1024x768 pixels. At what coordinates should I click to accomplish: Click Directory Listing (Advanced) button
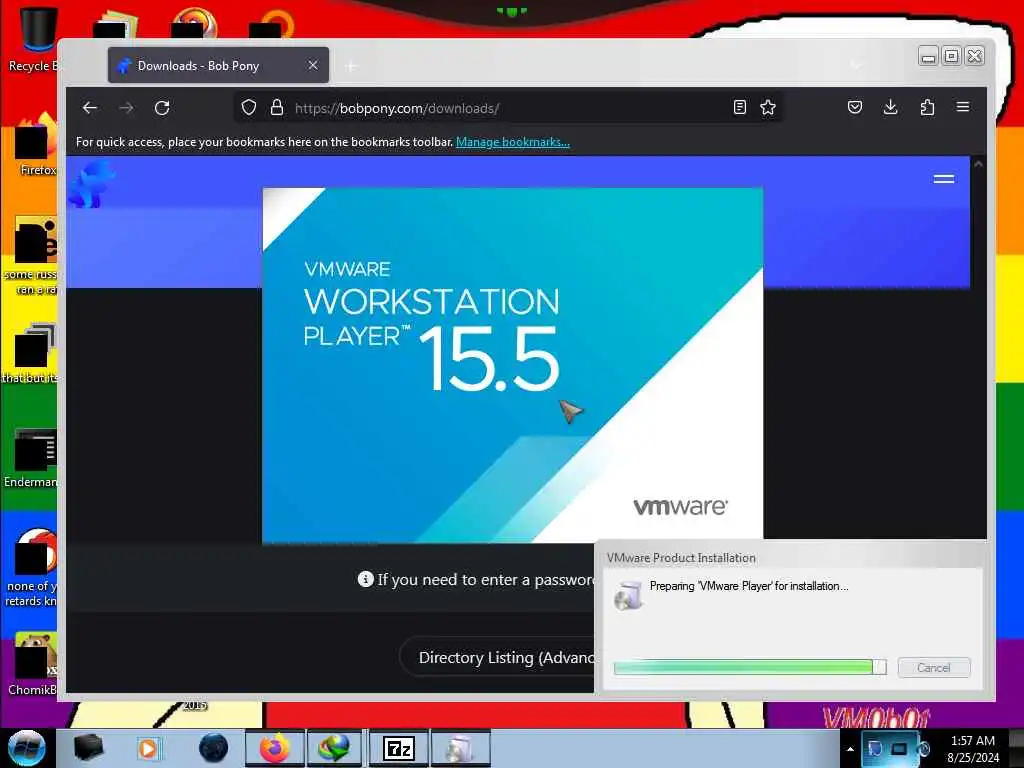coord(498,658)
